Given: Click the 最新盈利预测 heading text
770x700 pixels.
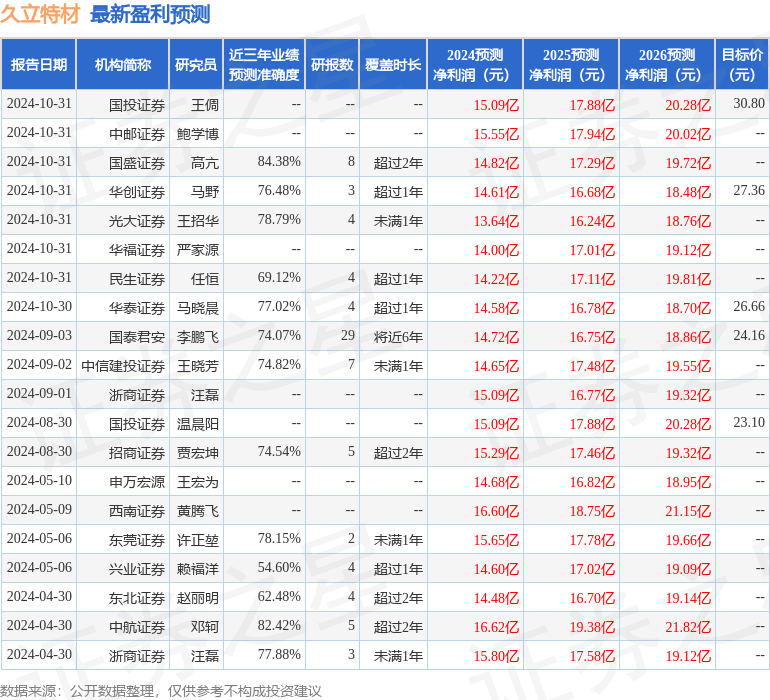Looking at the screenshot, I should point(150,14).
